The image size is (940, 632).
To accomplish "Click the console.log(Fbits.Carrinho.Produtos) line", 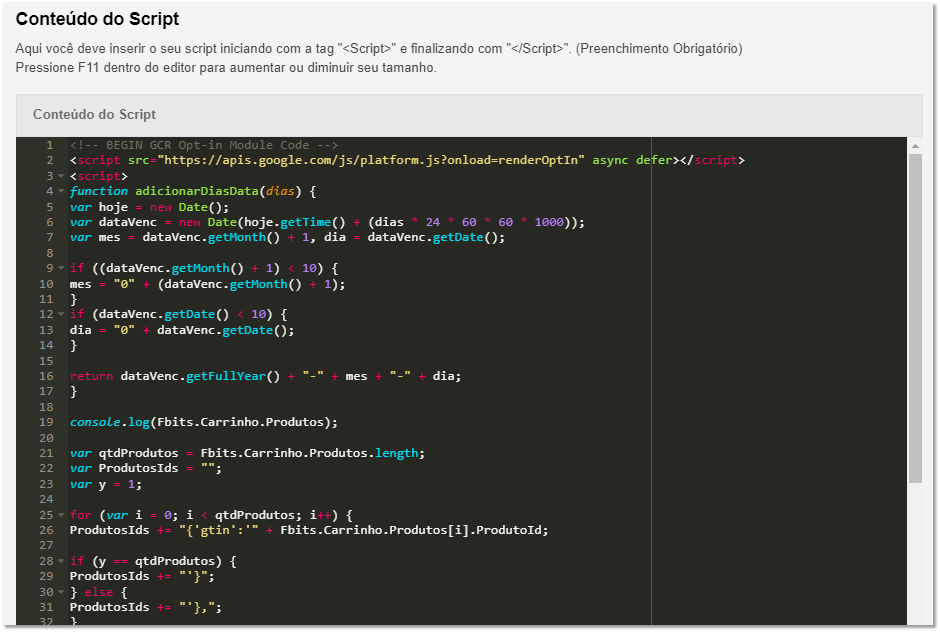I will 204,422.
